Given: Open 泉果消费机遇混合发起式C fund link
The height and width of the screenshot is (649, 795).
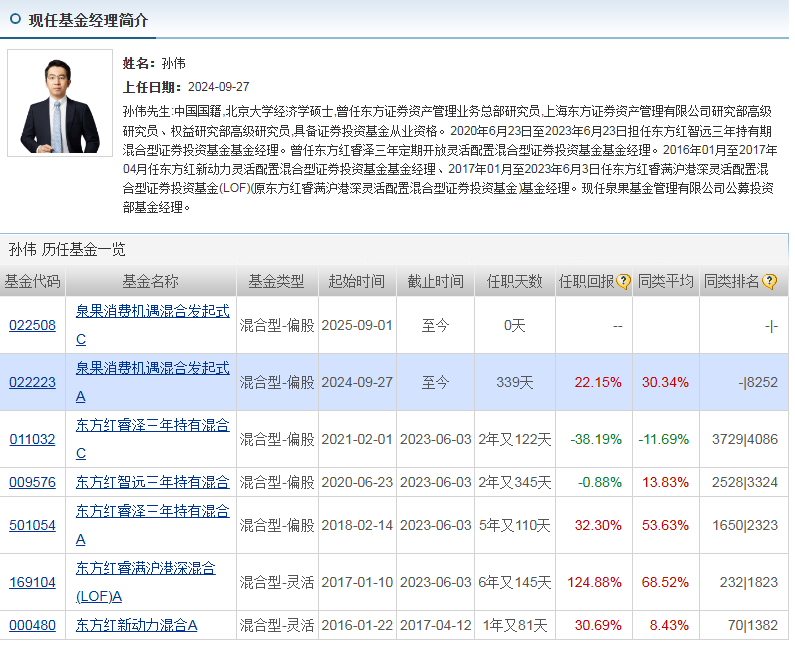Looking at the screenshot, I should pos(152,325).
